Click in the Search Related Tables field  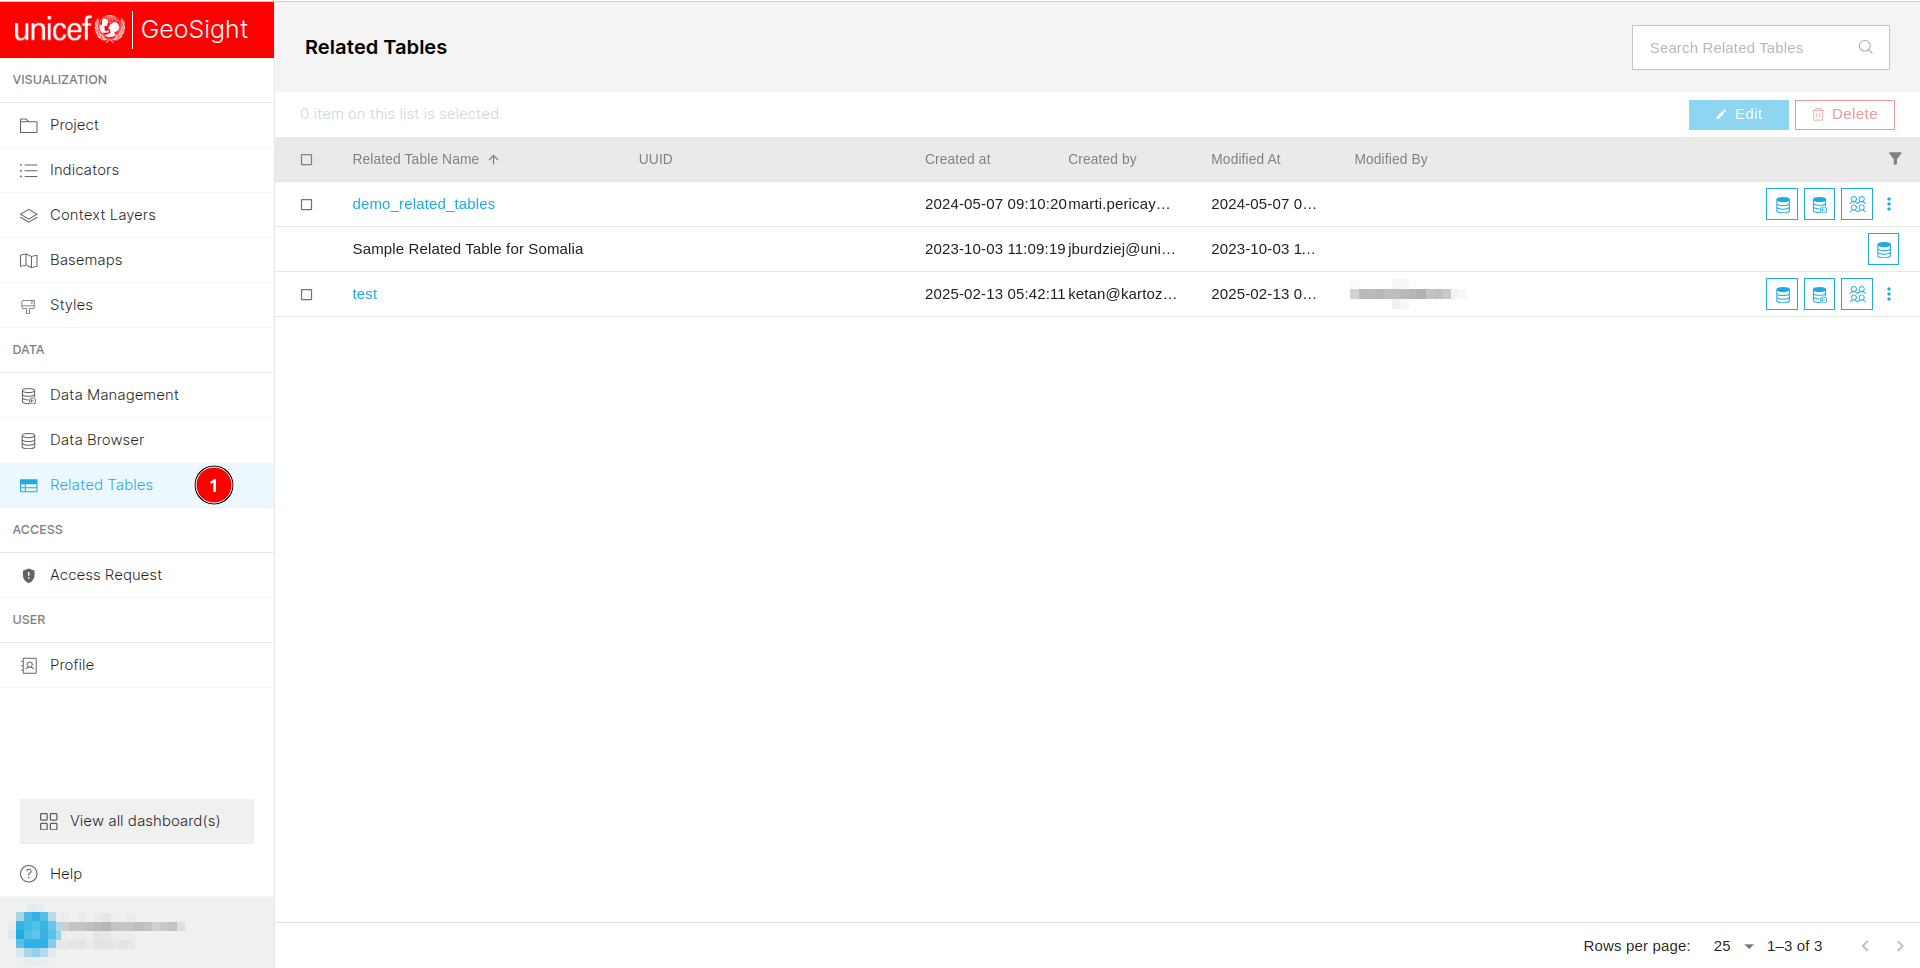1760,47
